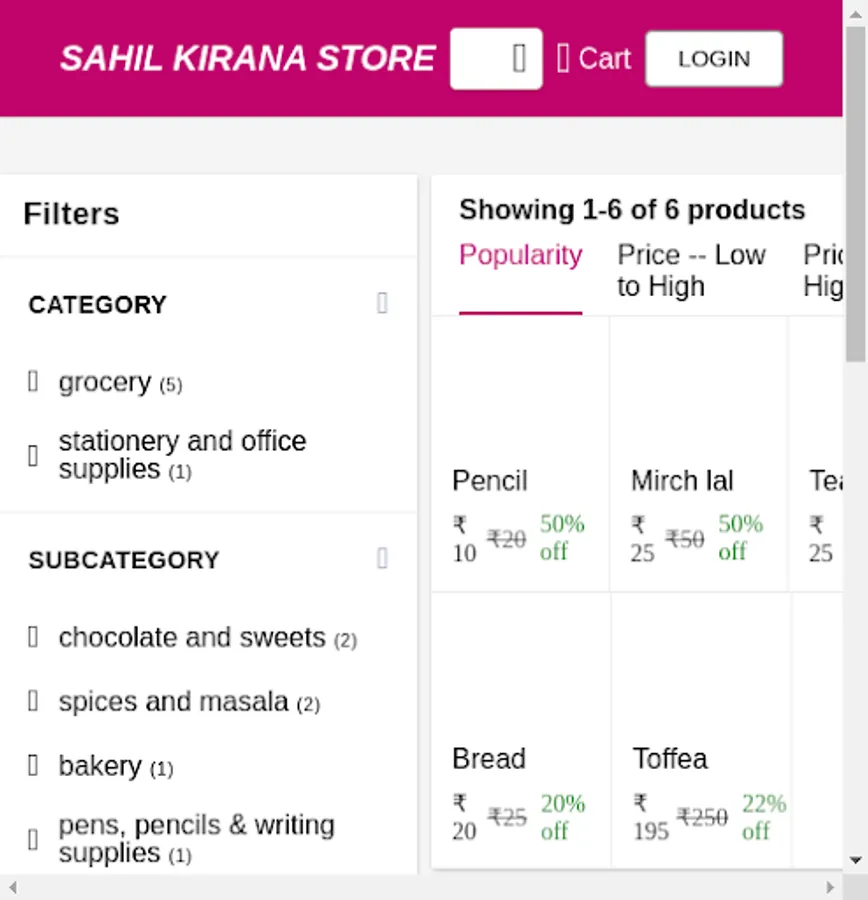The image size is (868, 900).
Task: Select pens, pencils & writing supplies checkbox
Action: pyautogui.click(x=33, y=839)
